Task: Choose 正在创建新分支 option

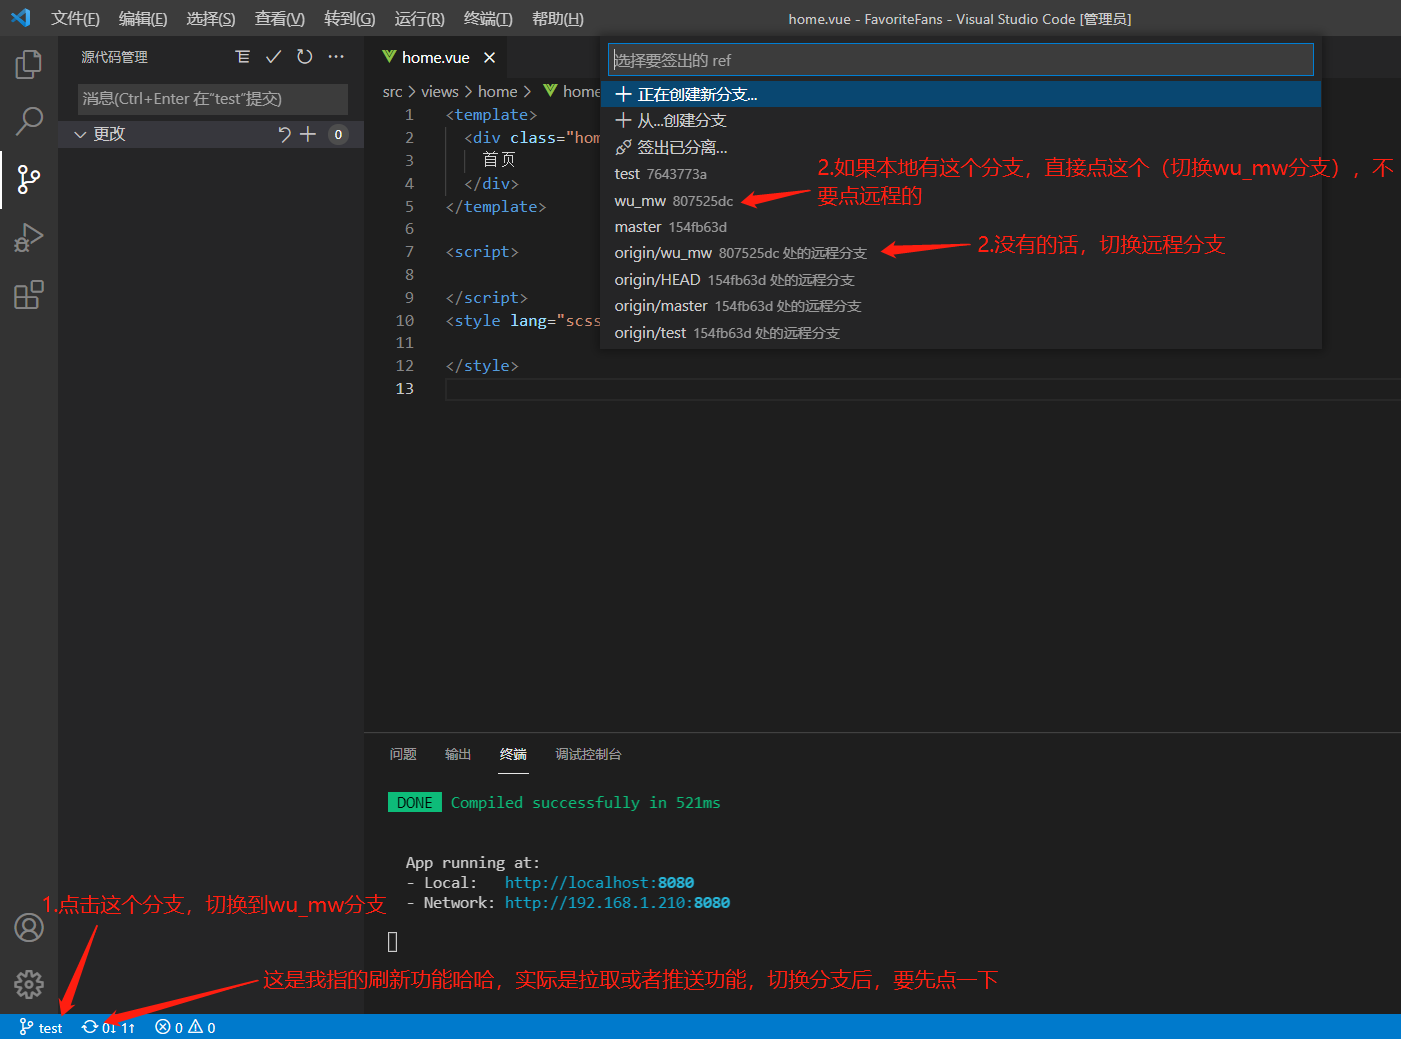Action: 961,94
